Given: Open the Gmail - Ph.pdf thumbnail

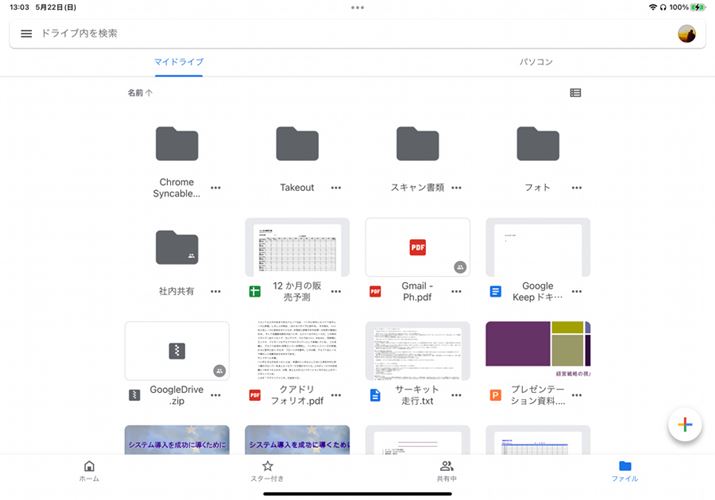Looking at the screenshot, I should pyautogui.click(x=418, y=247).
